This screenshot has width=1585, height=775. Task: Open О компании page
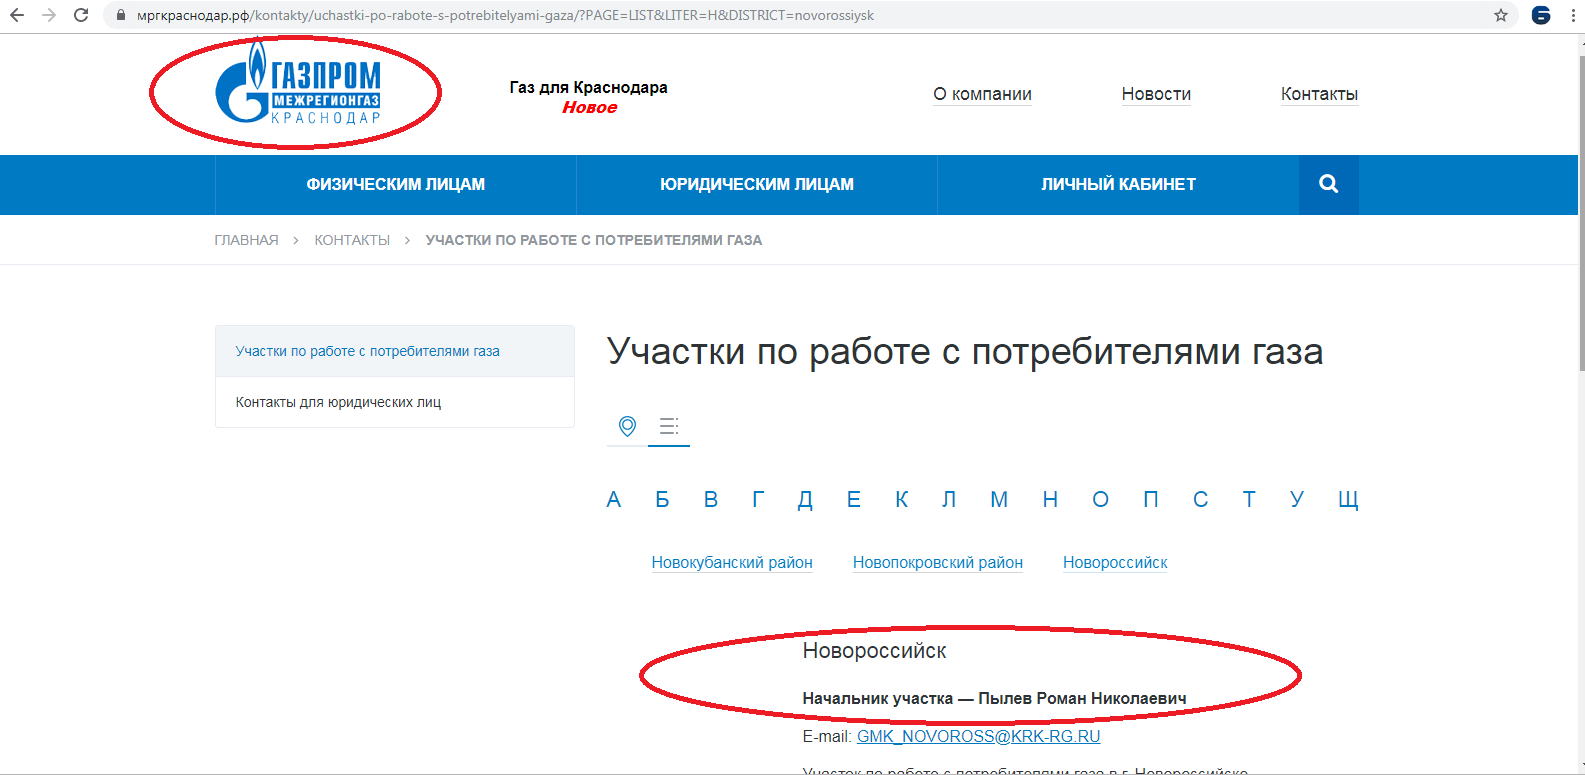982,94
